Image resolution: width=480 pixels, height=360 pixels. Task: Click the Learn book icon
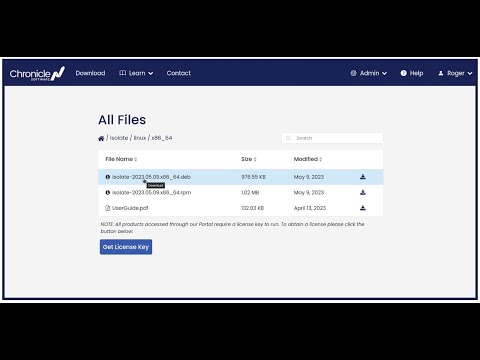click(122, 73)
